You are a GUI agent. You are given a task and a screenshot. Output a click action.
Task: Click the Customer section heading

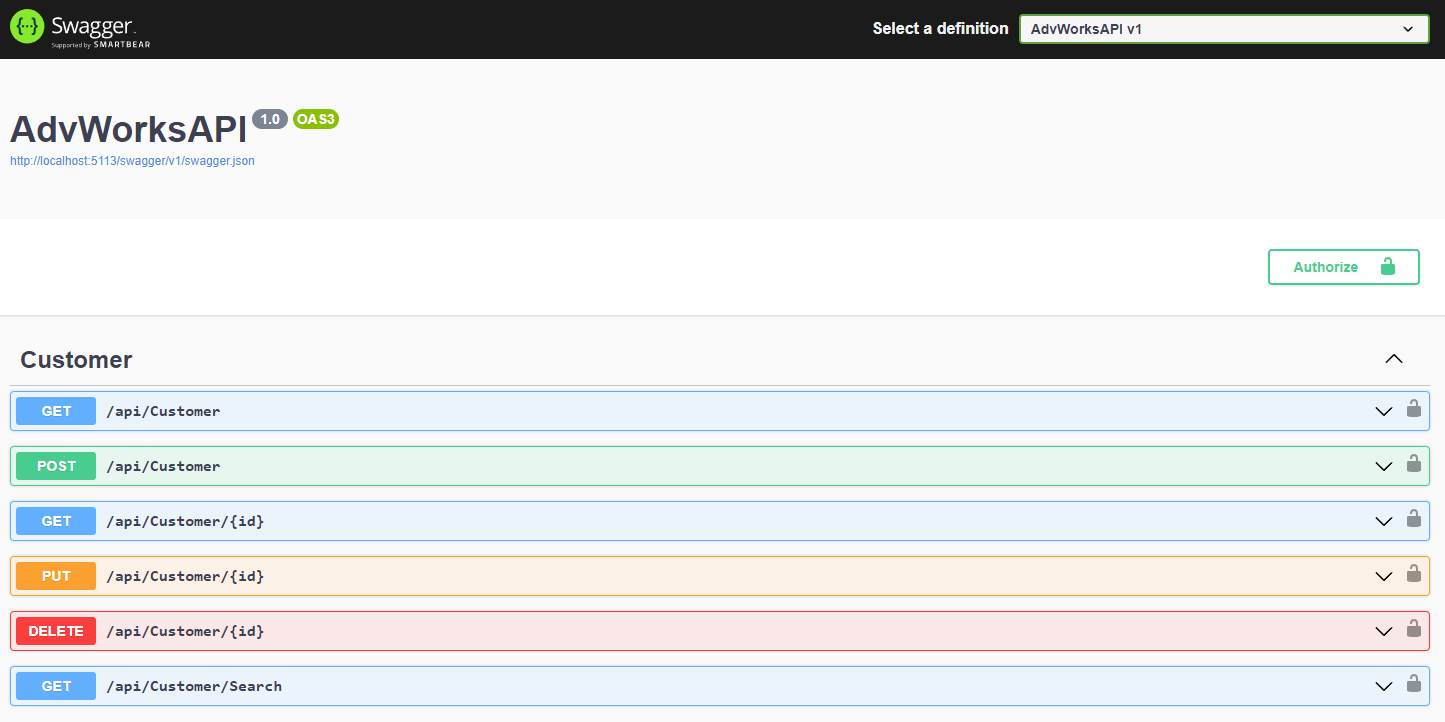click(76, 360)
